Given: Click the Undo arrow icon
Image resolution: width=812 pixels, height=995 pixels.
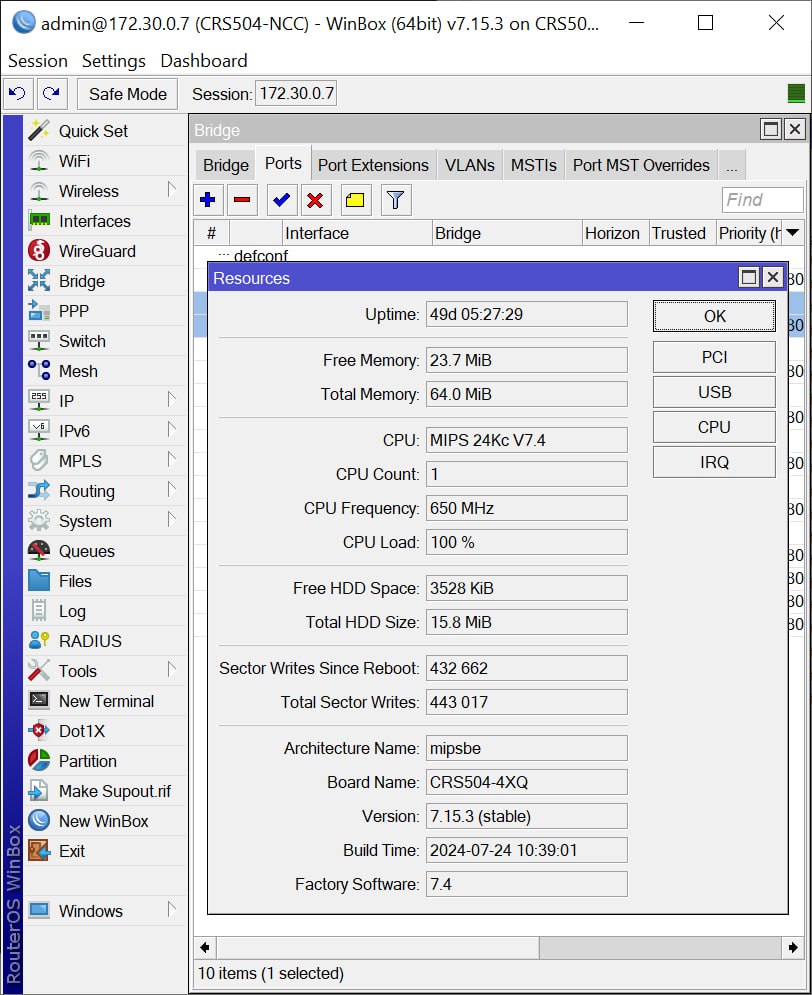Looking at the screenshot, I should [x=17, y=94].
